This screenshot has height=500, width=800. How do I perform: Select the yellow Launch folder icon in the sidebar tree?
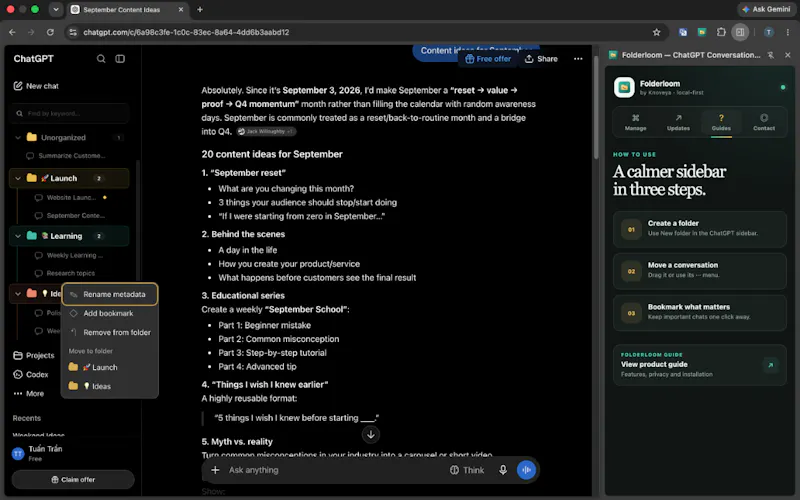32,178
